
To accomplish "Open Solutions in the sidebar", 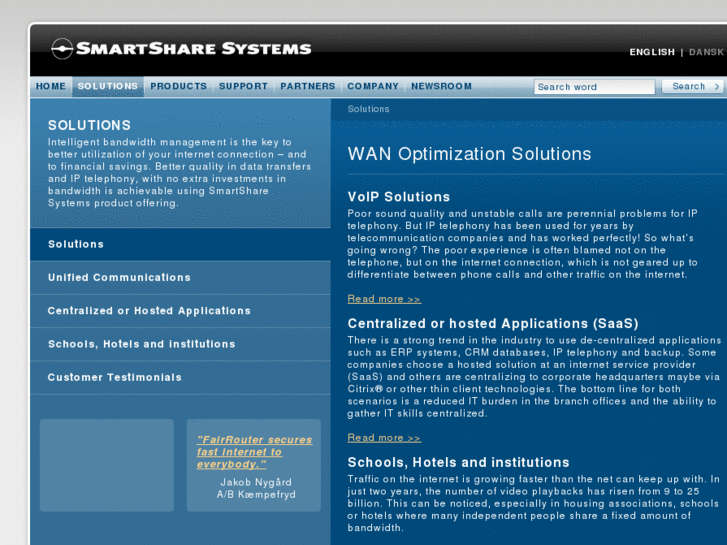I will 76,244.
